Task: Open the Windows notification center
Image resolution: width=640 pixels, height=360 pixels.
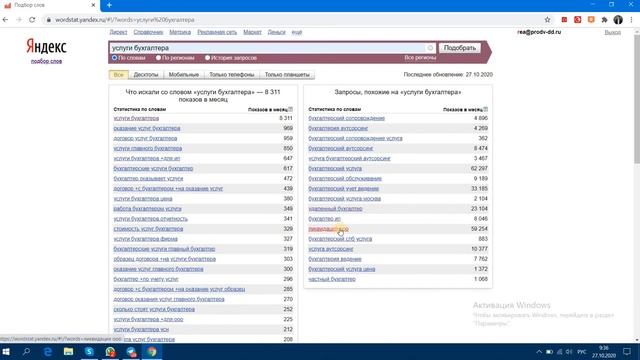Action: tap(627, 352)
